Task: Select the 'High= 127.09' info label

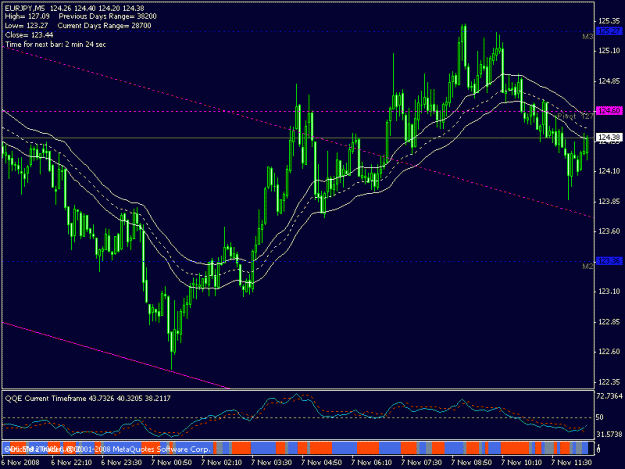Action: [27, 17]
